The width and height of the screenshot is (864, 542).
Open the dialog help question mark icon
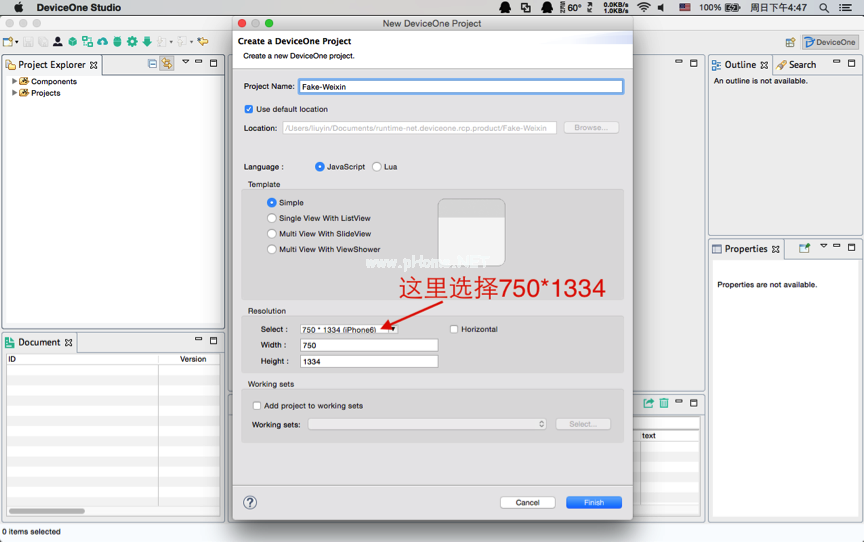[x=250, y=502]
